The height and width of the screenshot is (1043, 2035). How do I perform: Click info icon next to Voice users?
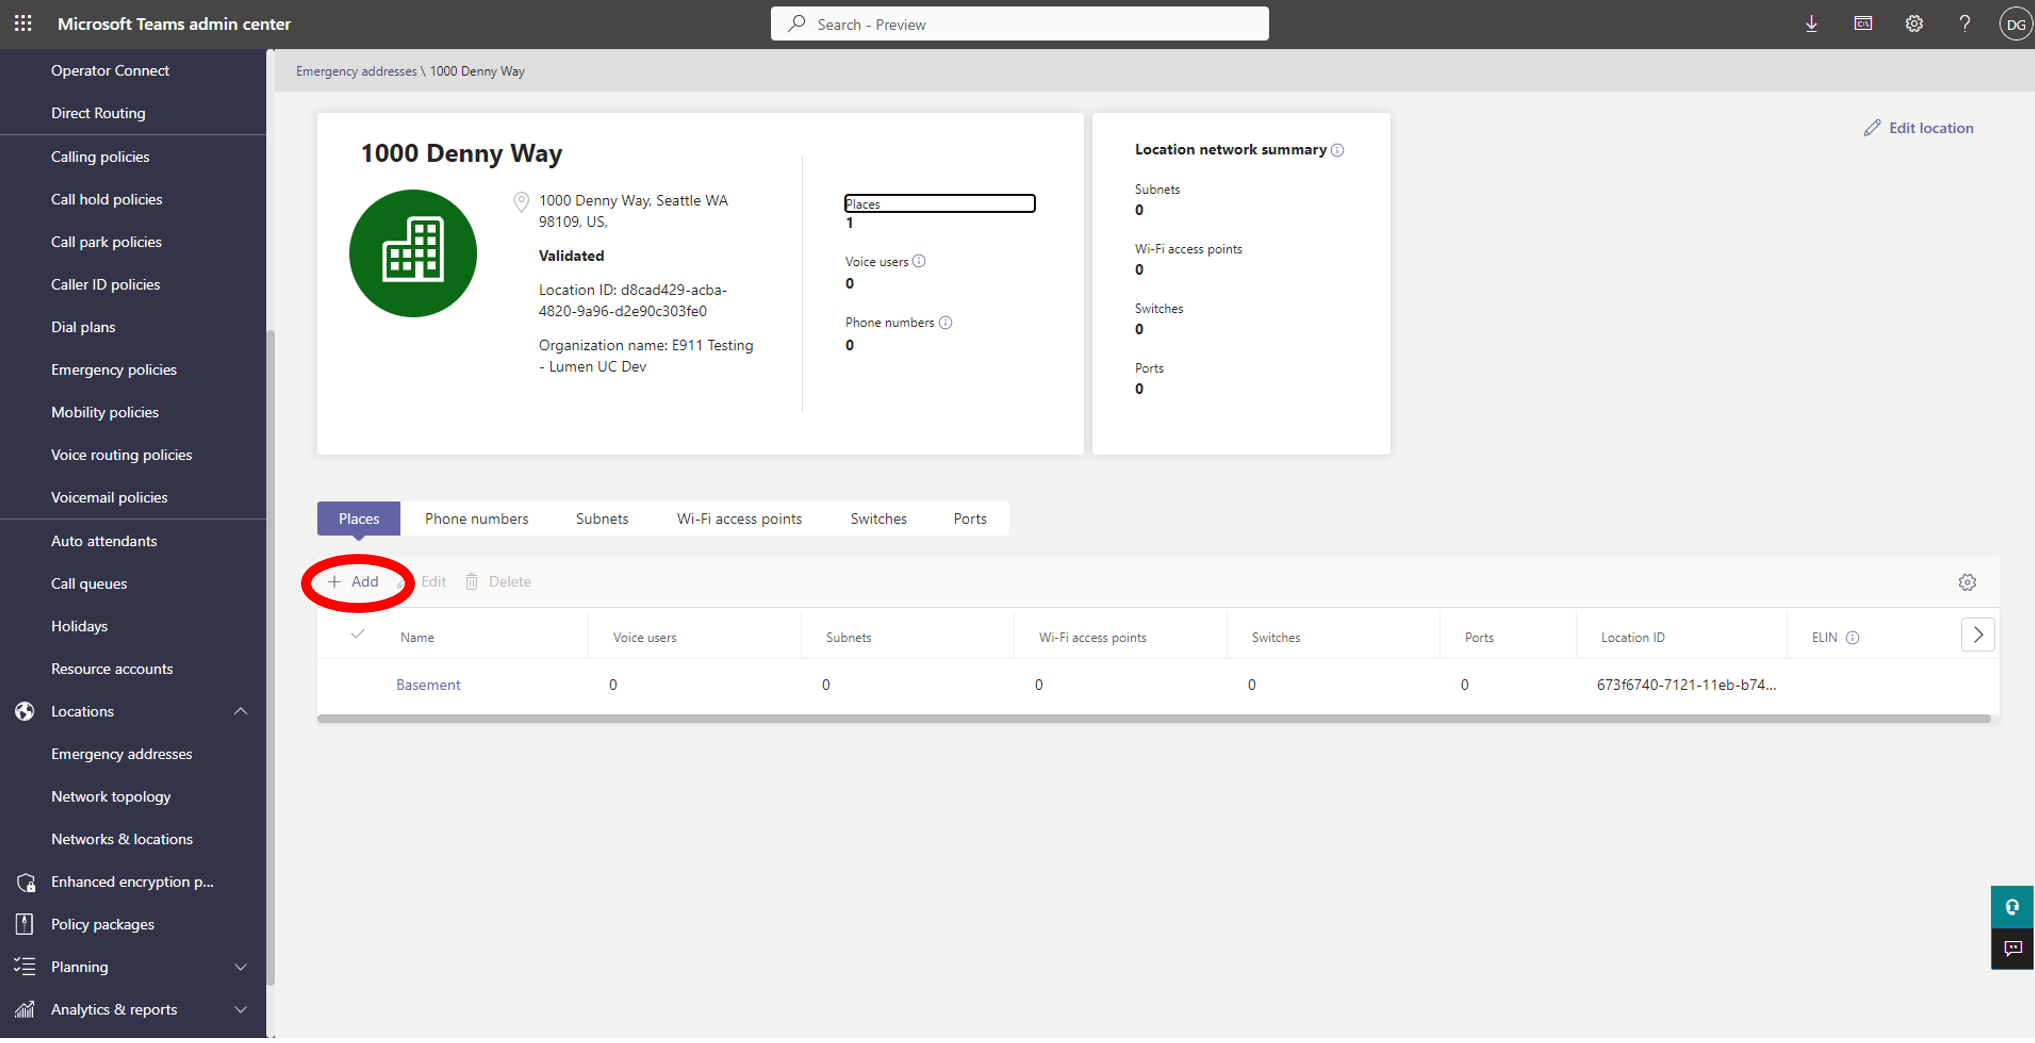click(x=919, y=262)
